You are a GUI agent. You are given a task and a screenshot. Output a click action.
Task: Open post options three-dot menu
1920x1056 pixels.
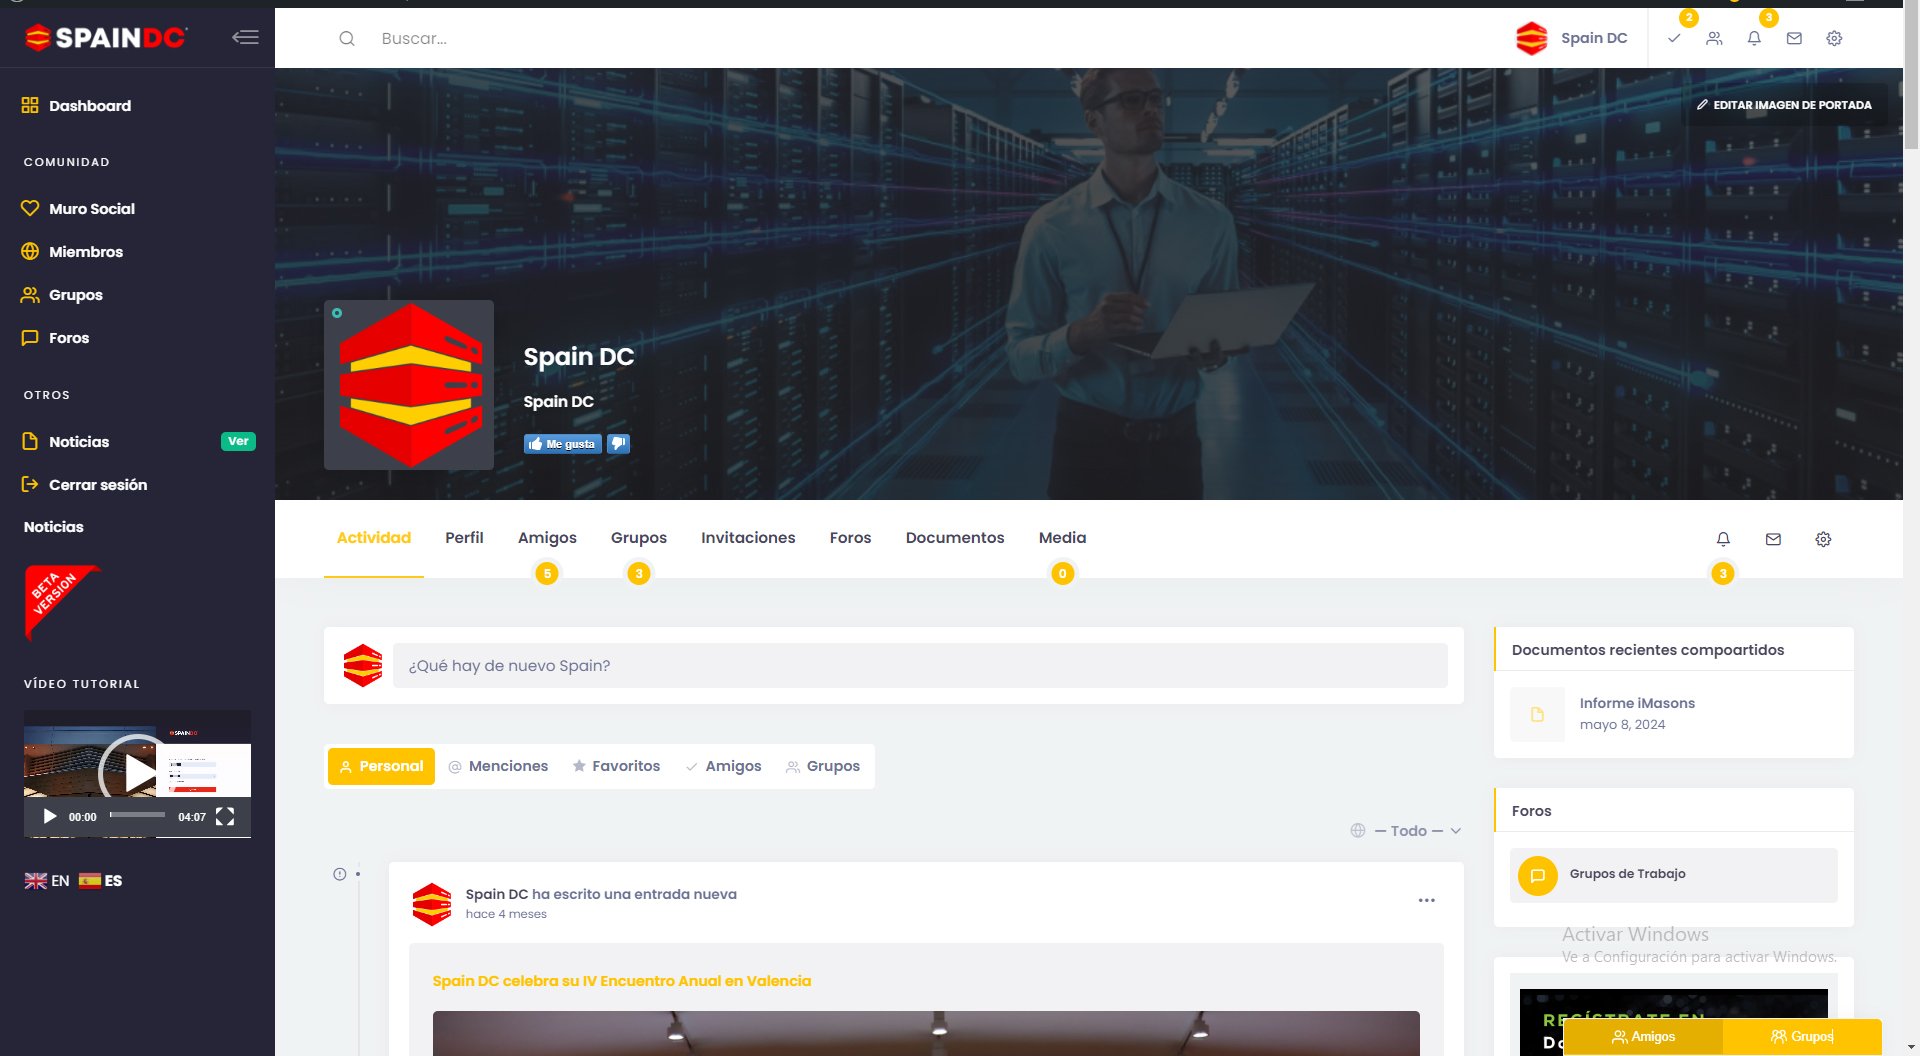tap(1426, 900)
